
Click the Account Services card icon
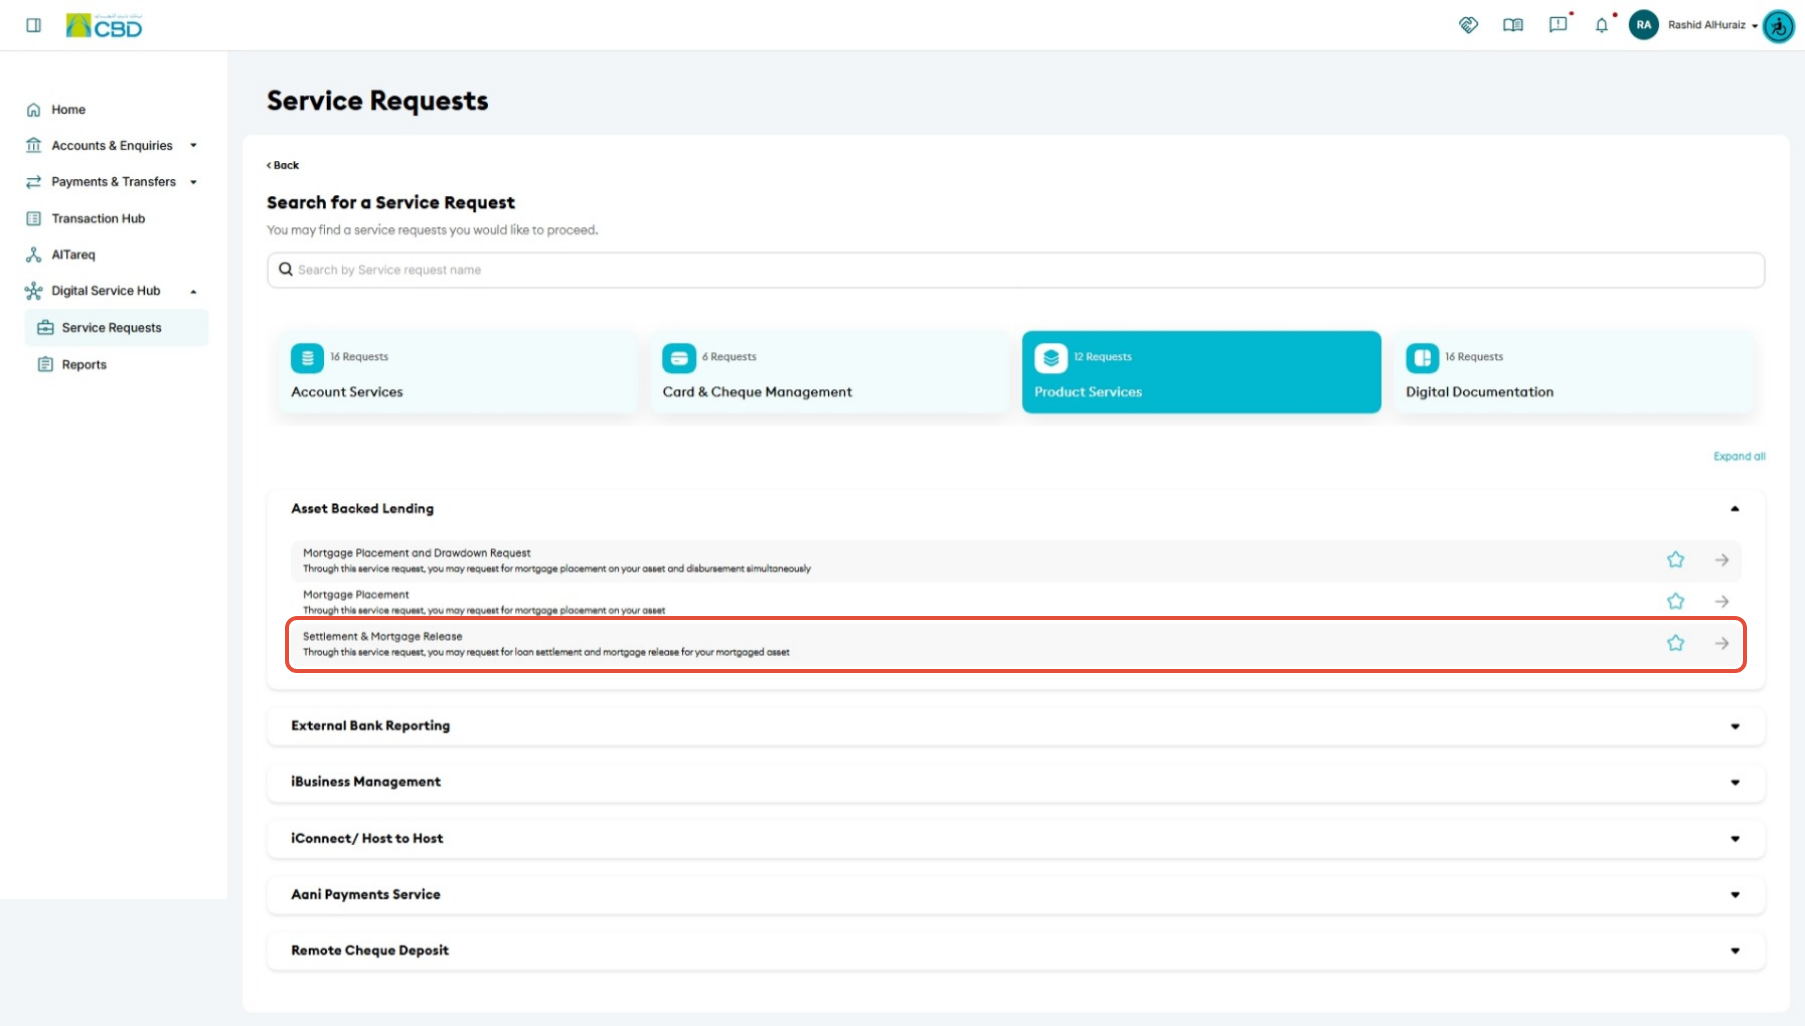307,357
